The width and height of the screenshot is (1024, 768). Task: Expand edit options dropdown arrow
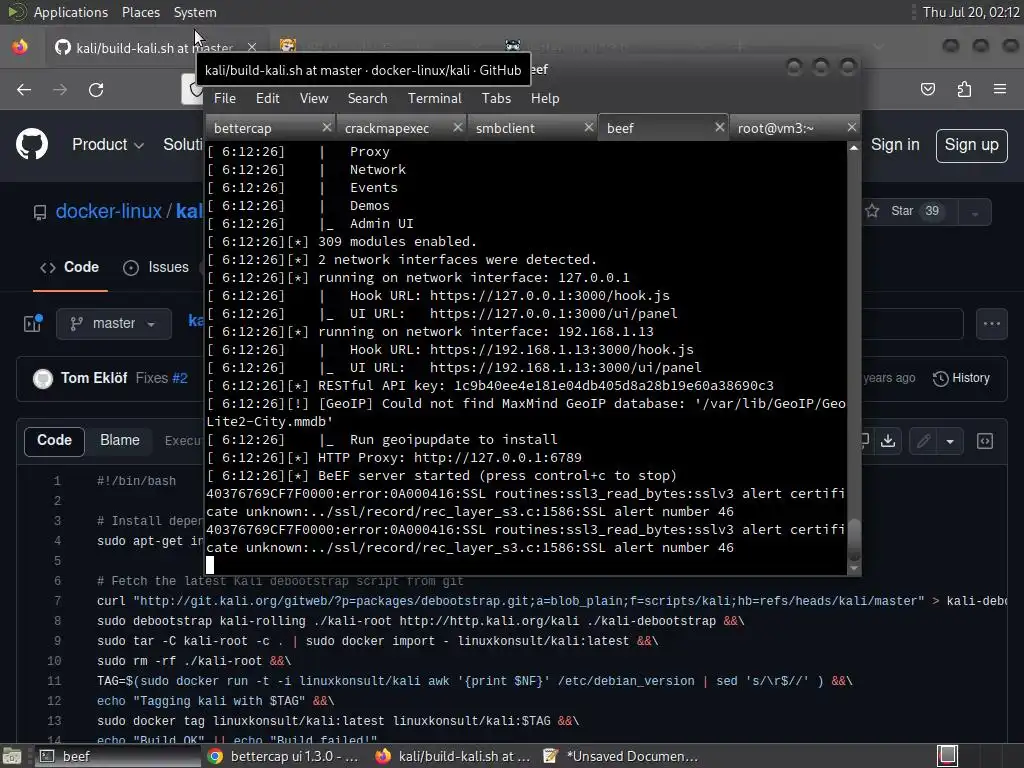click(x=950, y=441)
